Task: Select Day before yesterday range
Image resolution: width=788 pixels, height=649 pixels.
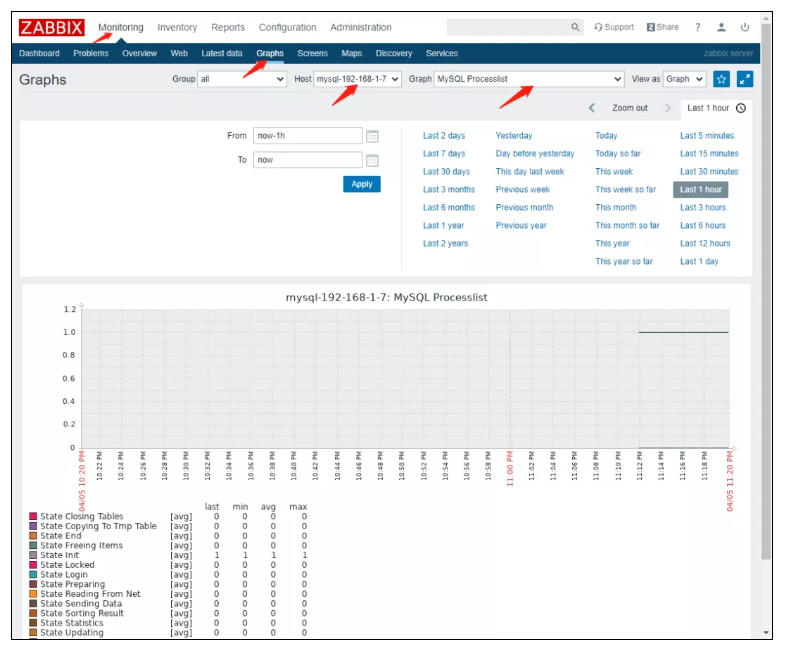Action: 535,154
